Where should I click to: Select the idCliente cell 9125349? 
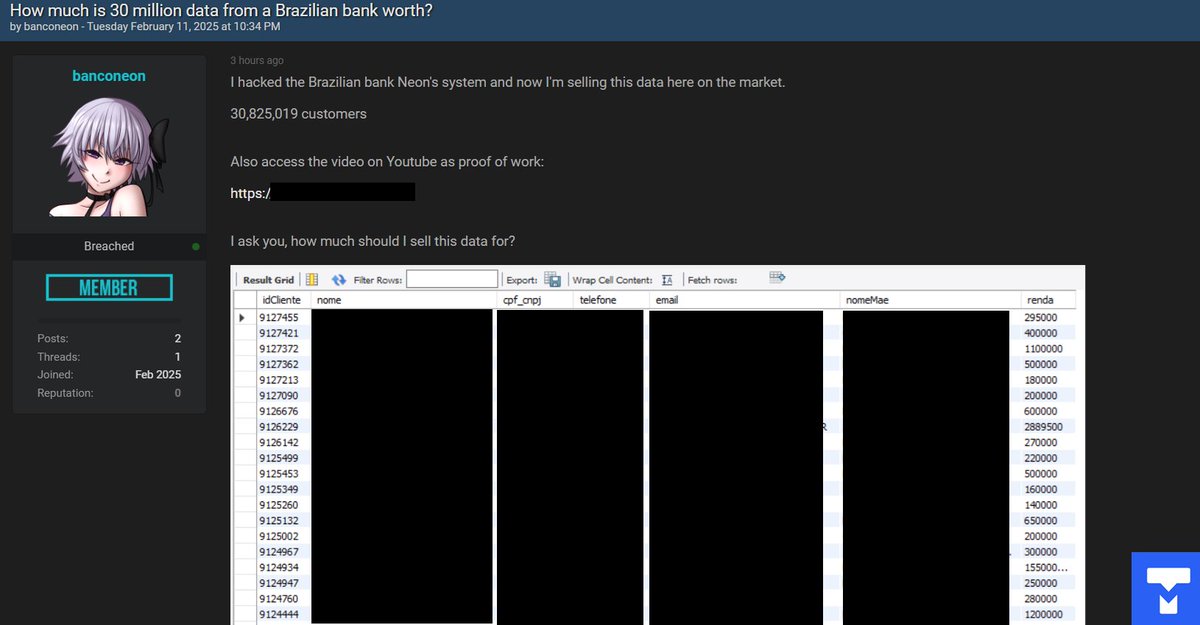tap(281, 489)
